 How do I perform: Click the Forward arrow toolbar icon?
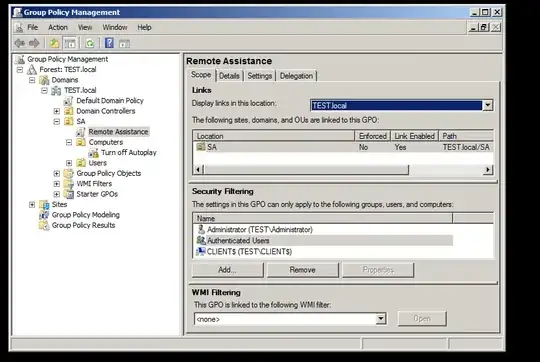34,43
